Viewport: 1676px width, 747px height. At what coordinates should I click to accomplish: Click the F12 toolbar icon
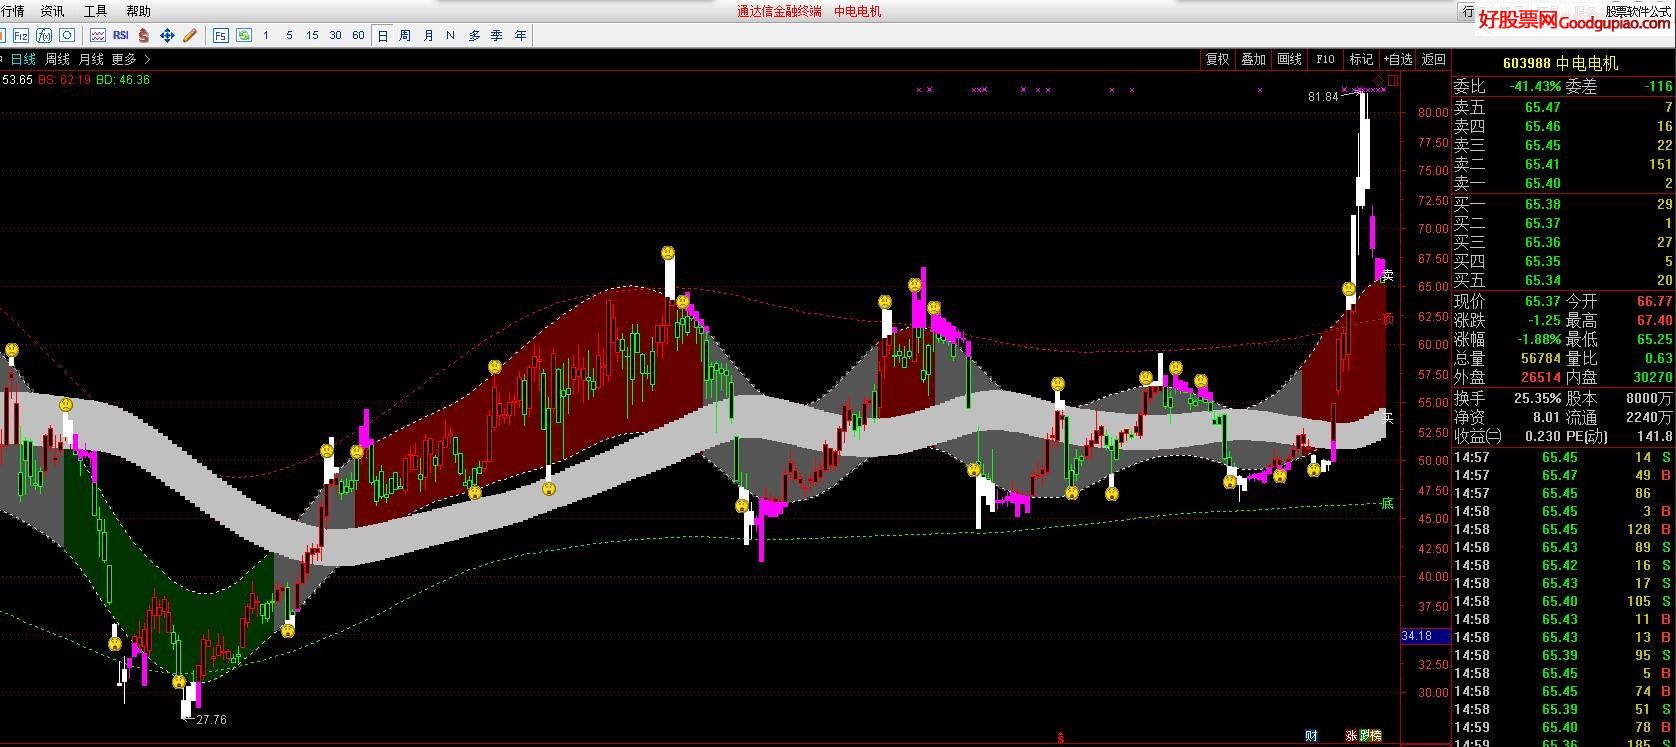[x=20, y=35]
